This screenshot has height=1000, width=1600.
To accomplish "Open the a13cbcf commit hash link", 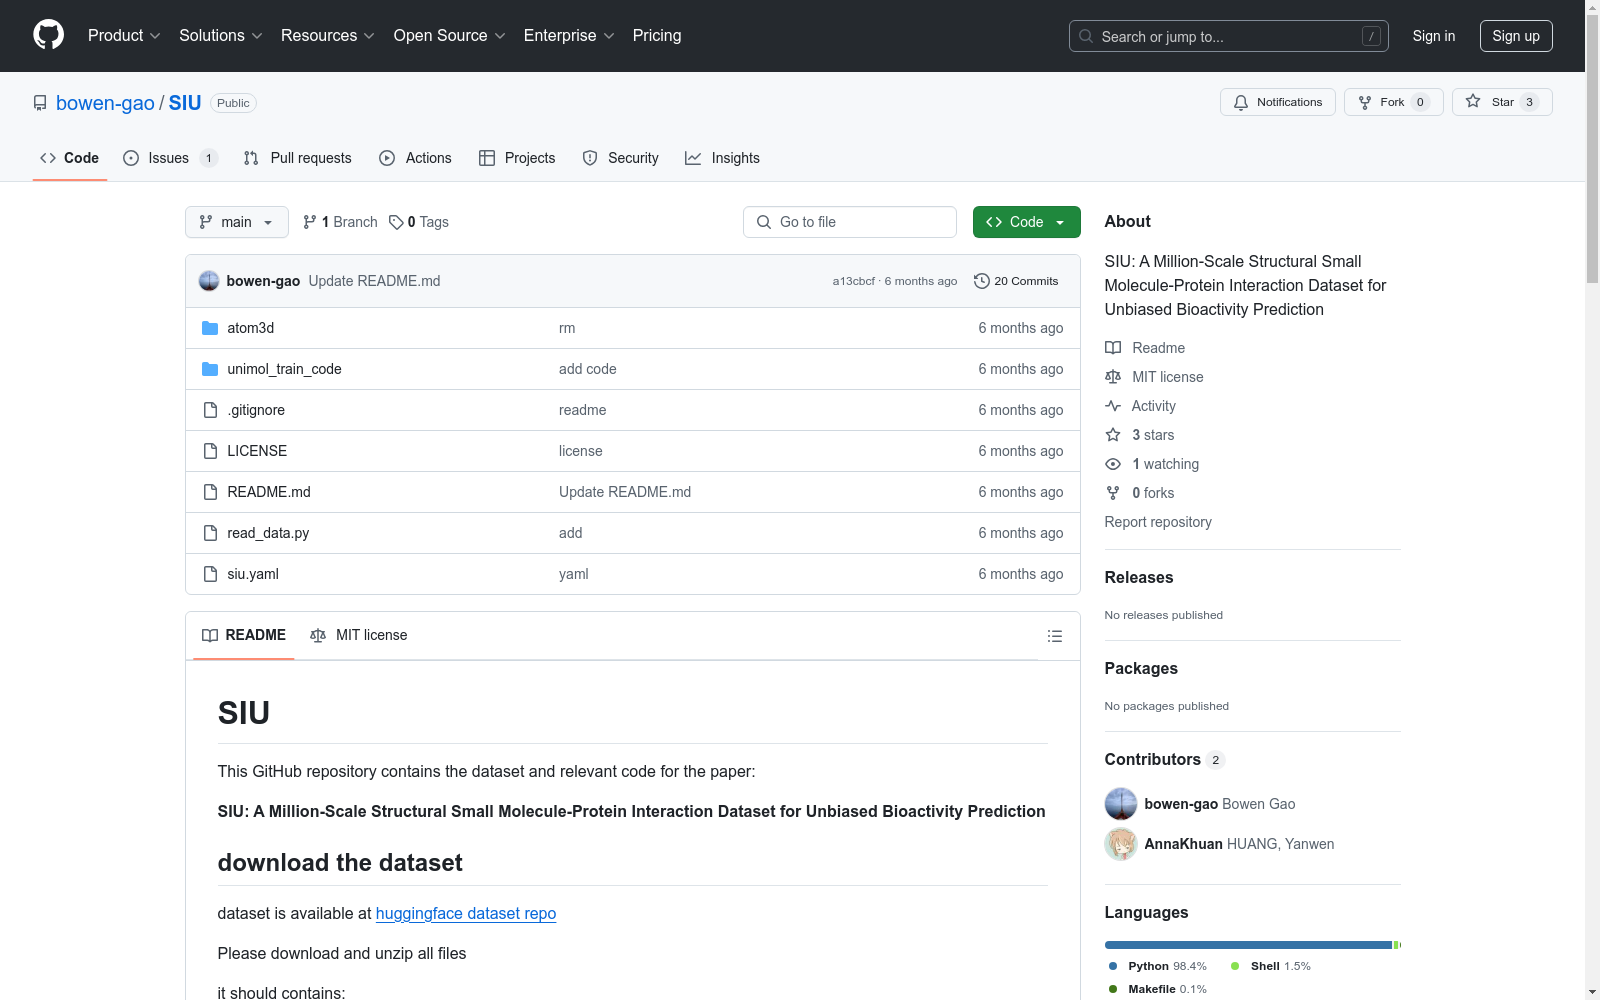I will tap(853, 281).
